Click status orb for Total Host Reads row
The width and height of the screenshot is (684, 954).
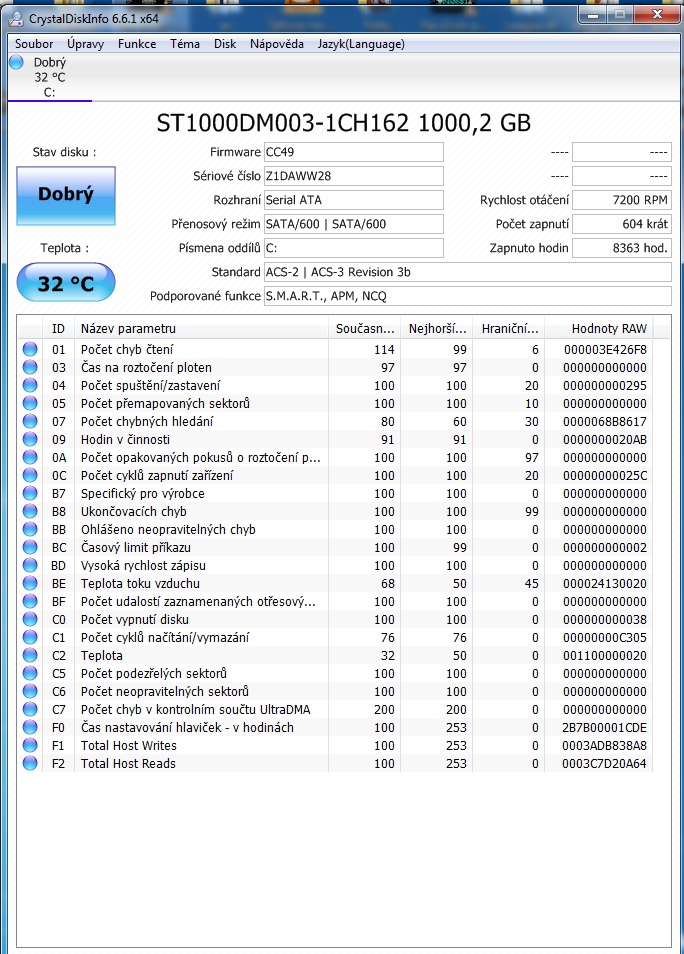(30, 763)
